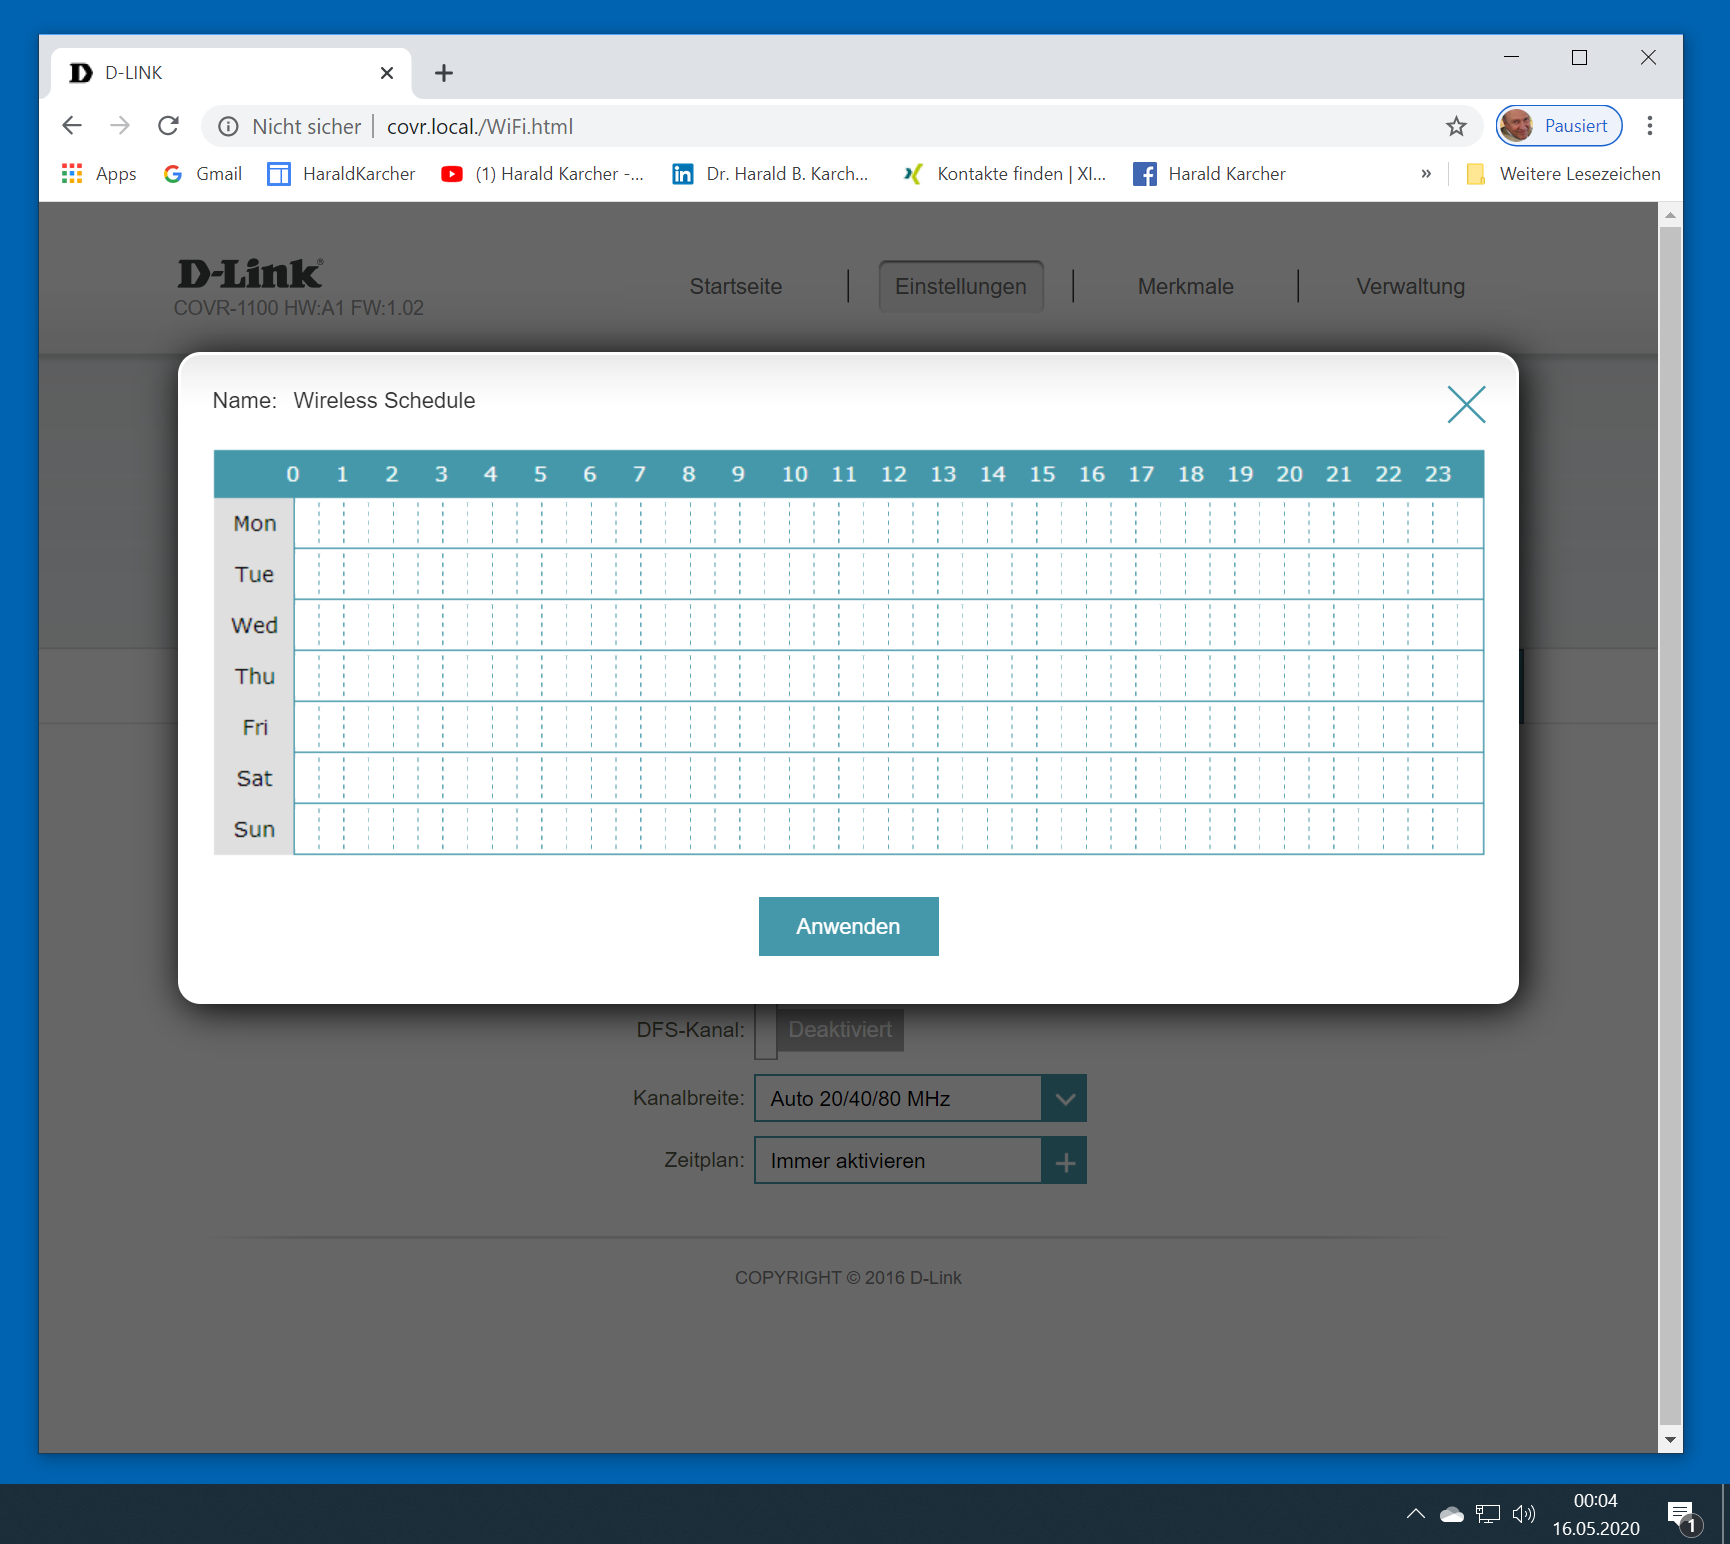
Task: Go back to previous page
Action: pos(72,126)
